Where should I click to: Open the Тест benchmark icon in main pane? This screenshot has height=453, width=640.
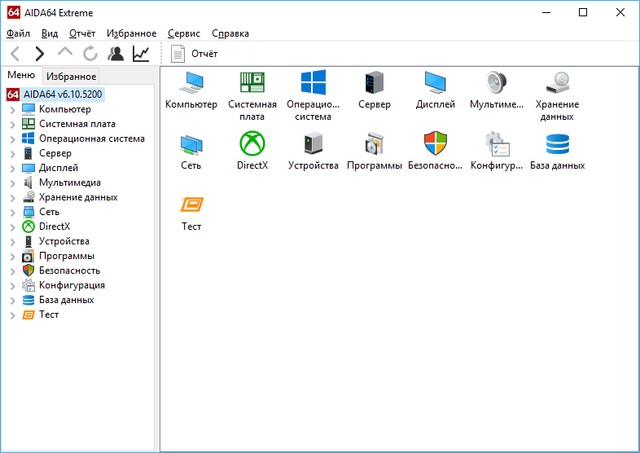pos(191,205)
